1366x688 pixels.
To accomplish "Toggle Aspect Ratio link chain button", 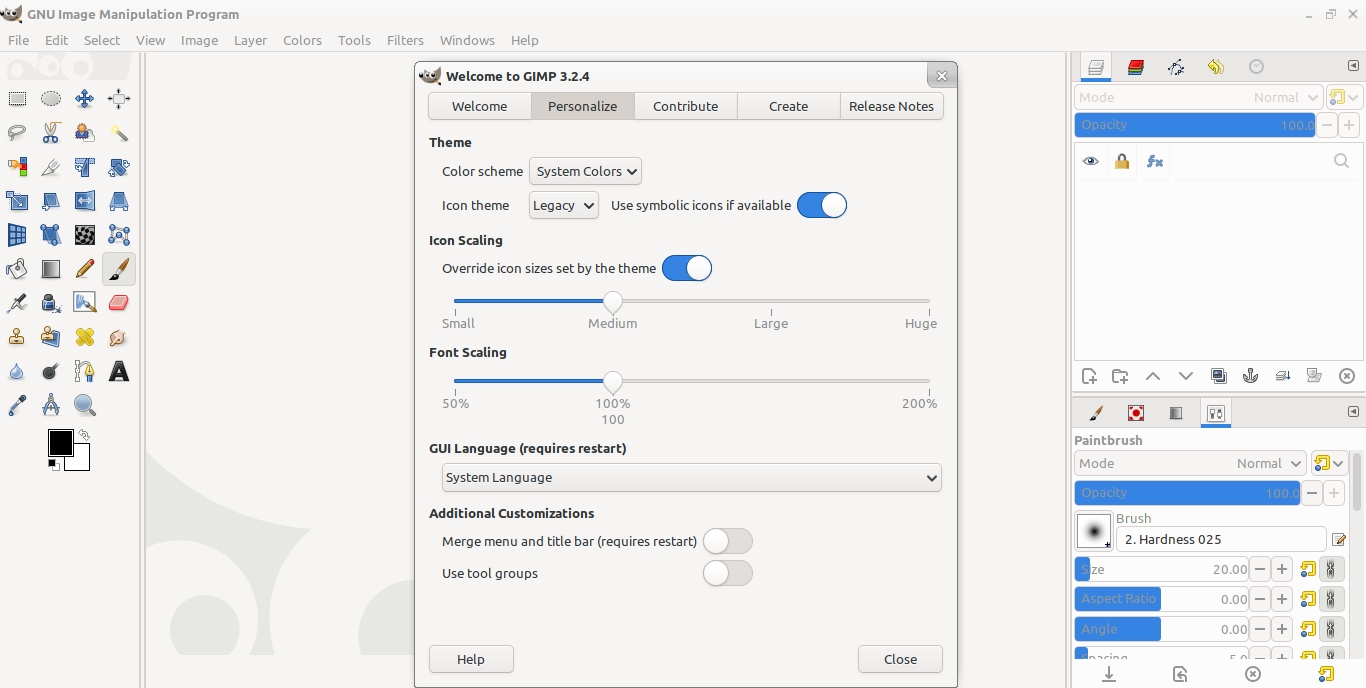I will pyautogui.click(x=1331, y=599).
